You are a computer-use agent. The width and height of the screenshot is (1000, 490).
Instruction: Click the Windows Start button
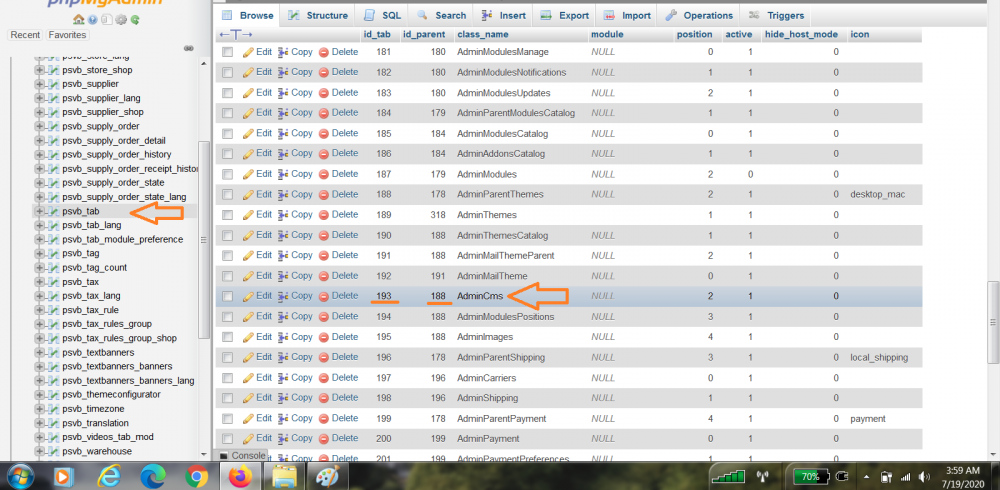tap(19, 476)
